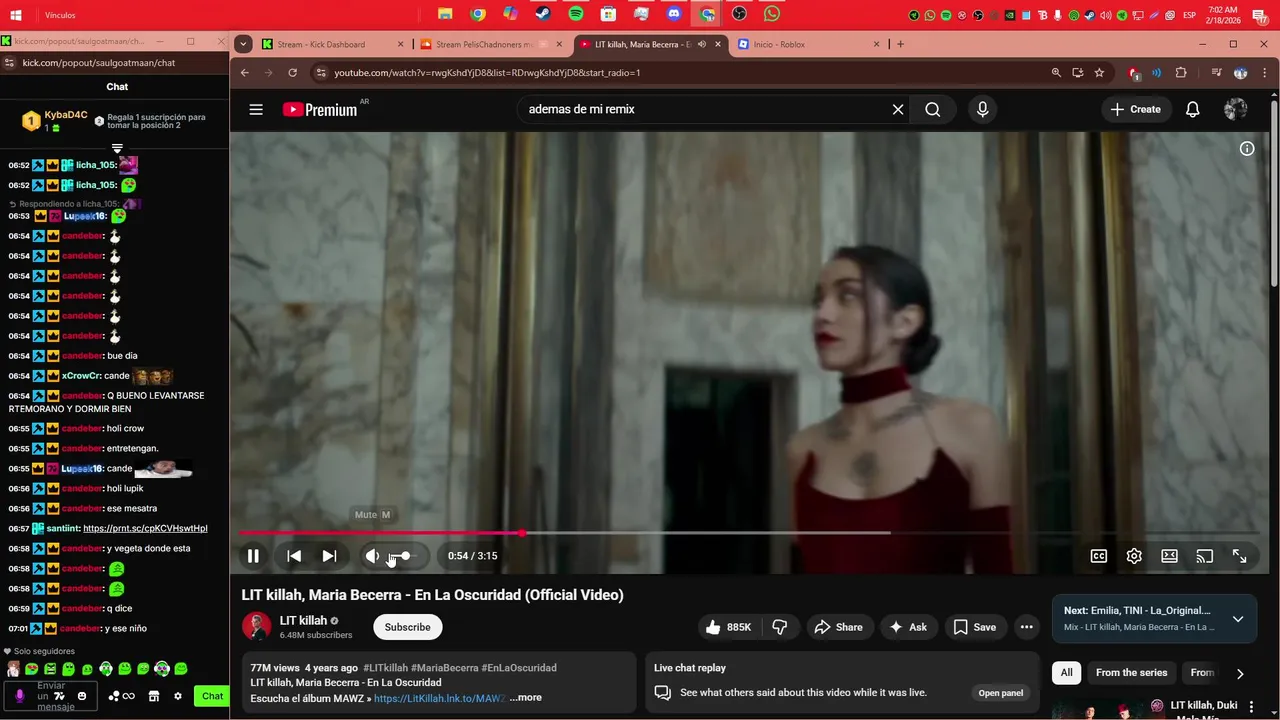This screenshot has height=720, width=1280.
Task: Switch to Stream - Kick Dashboard tab
Action: pos(332,44)
